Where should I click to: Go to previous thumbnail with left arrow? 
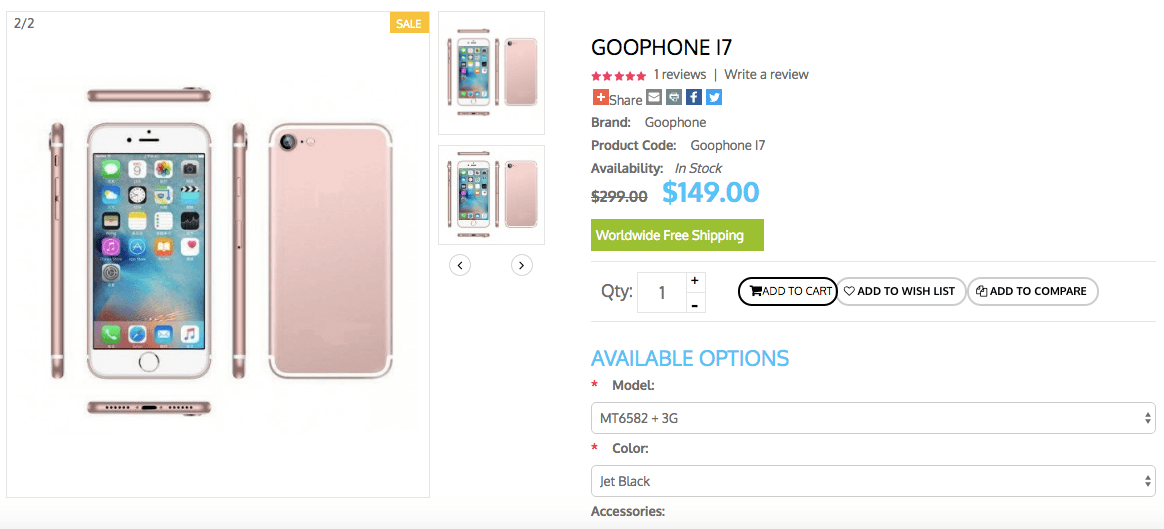[x=460, y=265]
